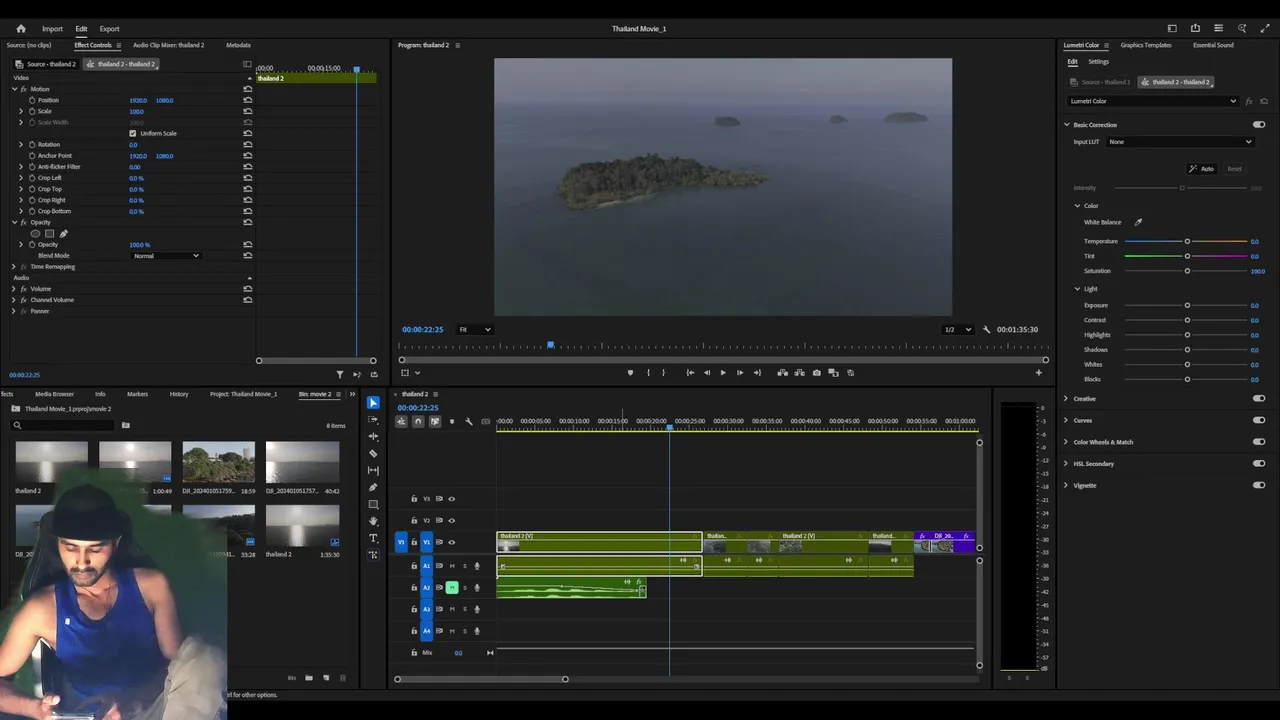Select the Razor tool in the timeline toolbox
This screenshot has height=720, width=1280.
[x=373, y=453]
